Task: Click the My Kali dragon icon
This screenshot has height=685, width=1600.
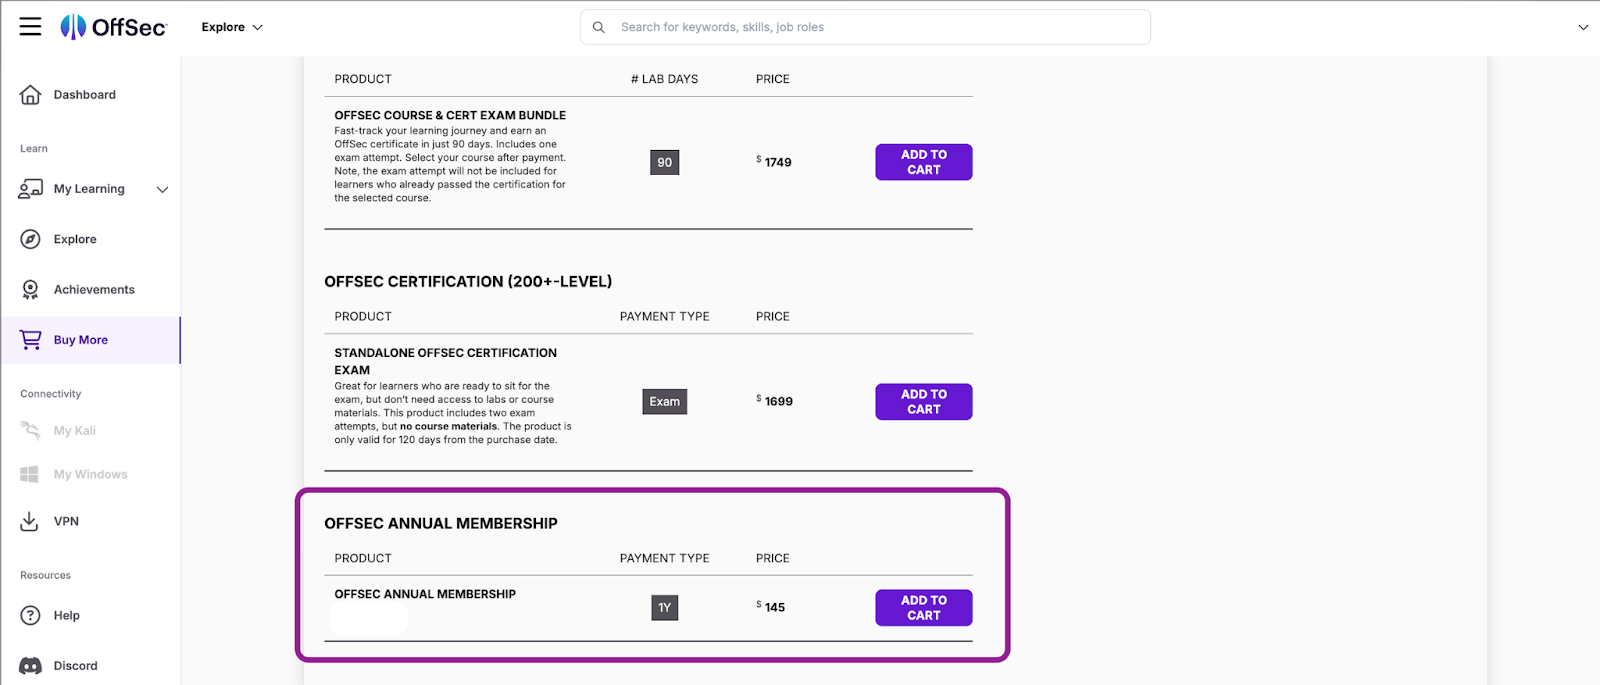Action: pos(30,431)
